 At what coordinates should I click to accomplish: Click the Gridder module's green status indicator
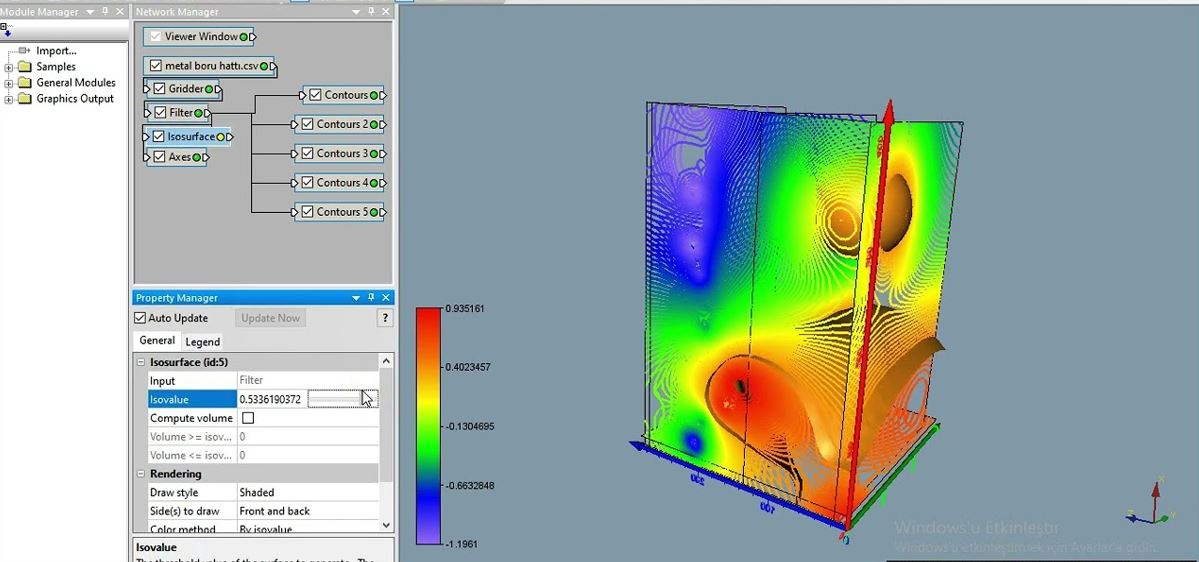(210, 89)
